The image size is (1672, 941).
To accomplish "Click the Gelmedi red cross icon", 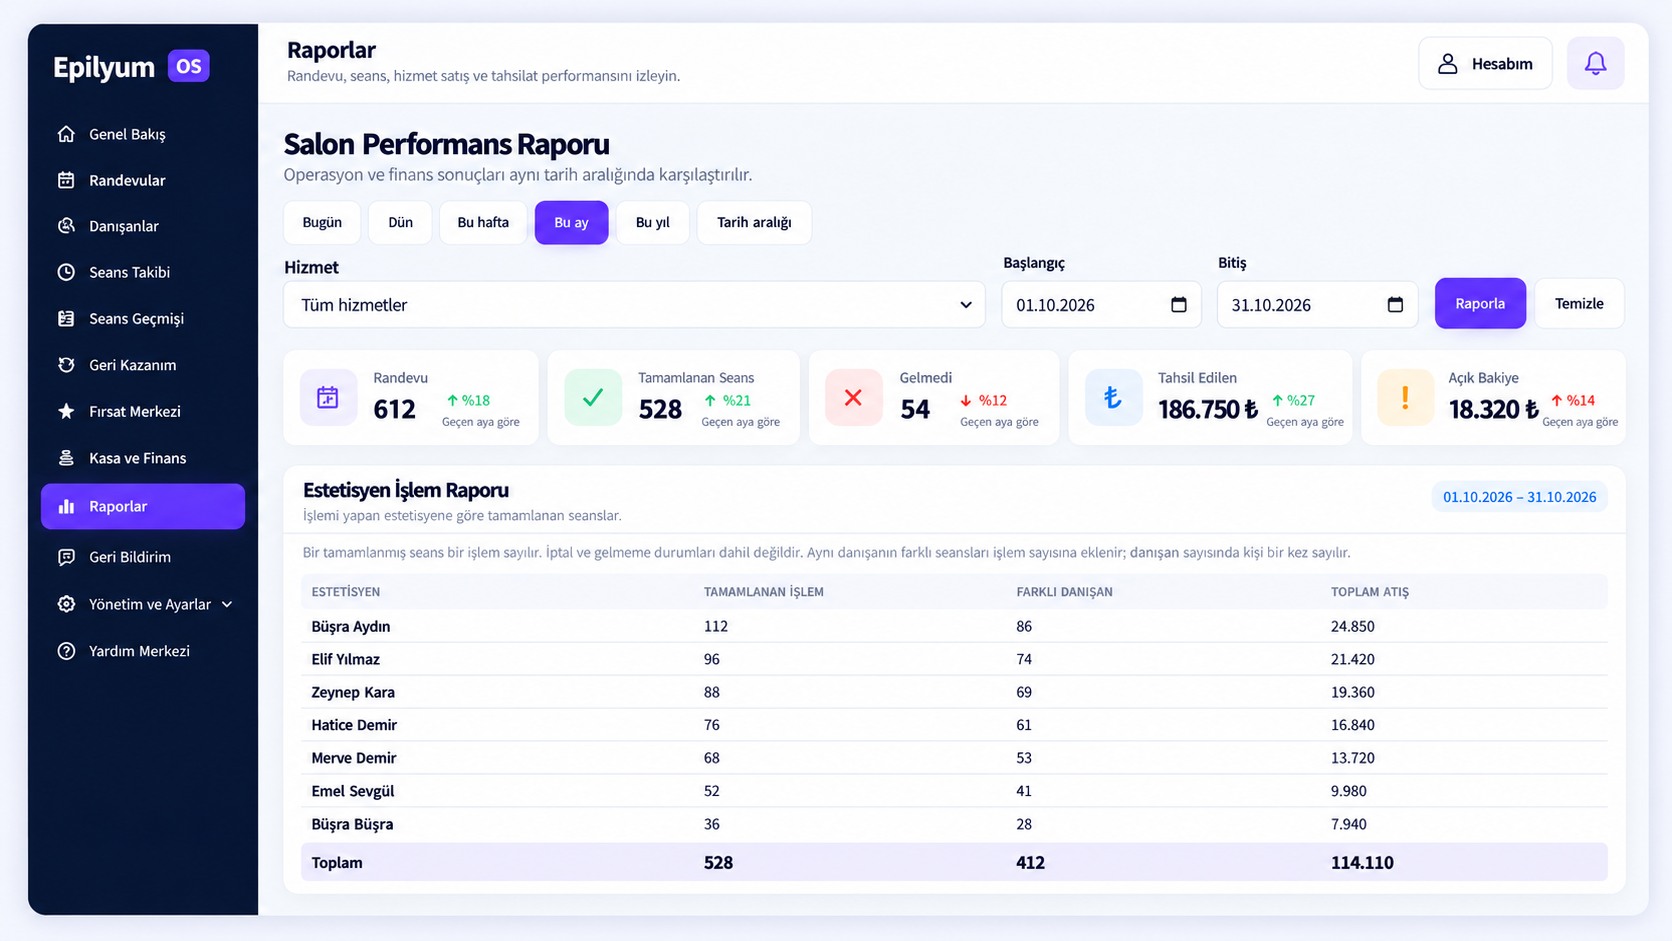I will click(853, 398).
